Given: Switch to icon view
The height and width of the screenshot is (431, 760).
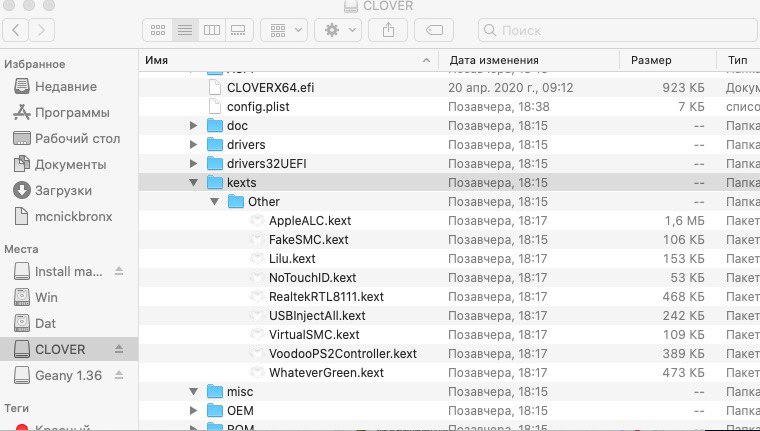Looking at the screenshot, I should (x=158, y=30).
